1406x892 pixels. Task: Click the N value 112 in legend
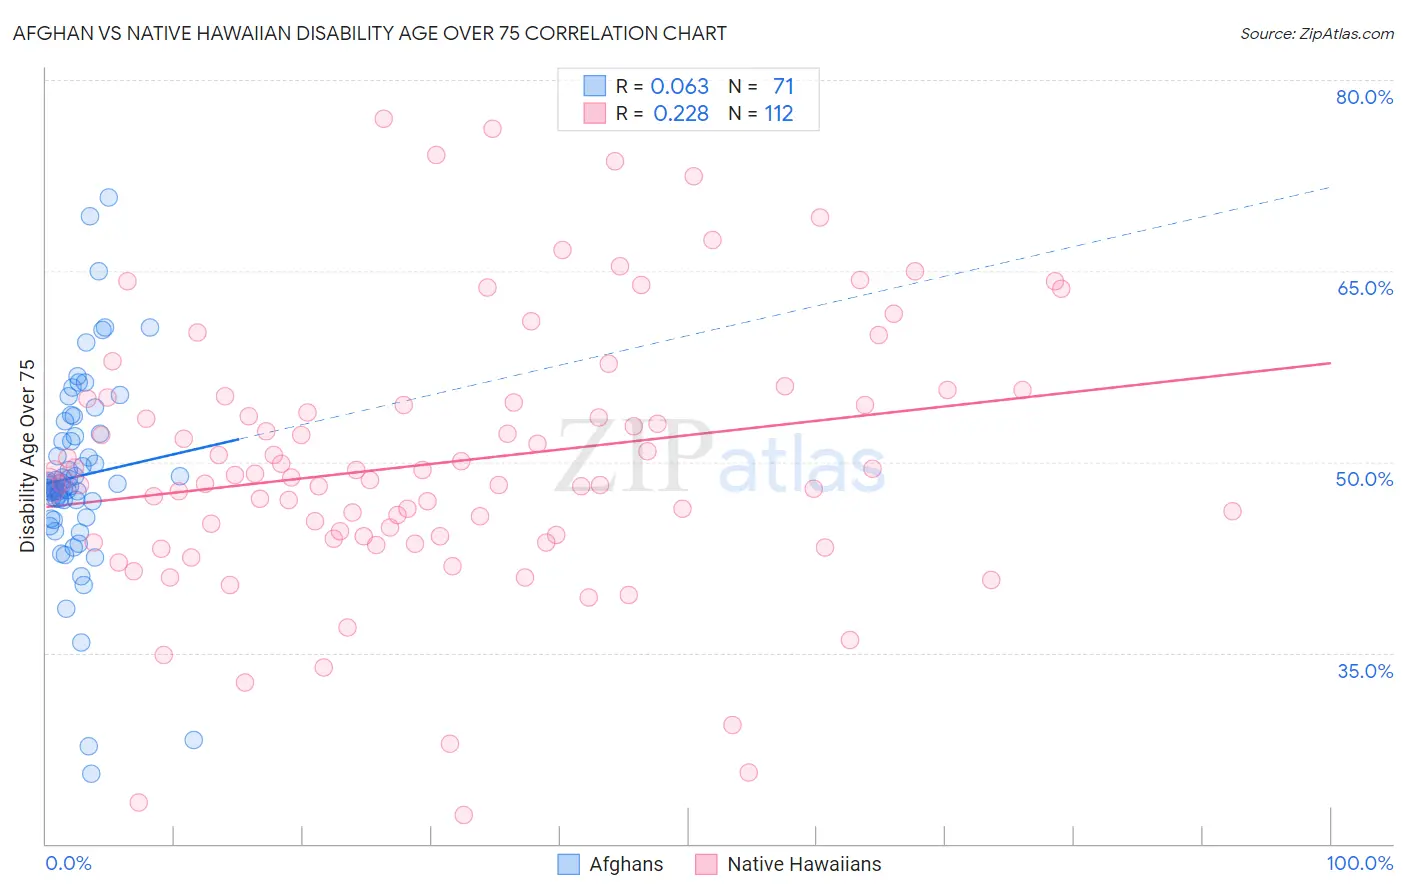[x=779, y=113]
